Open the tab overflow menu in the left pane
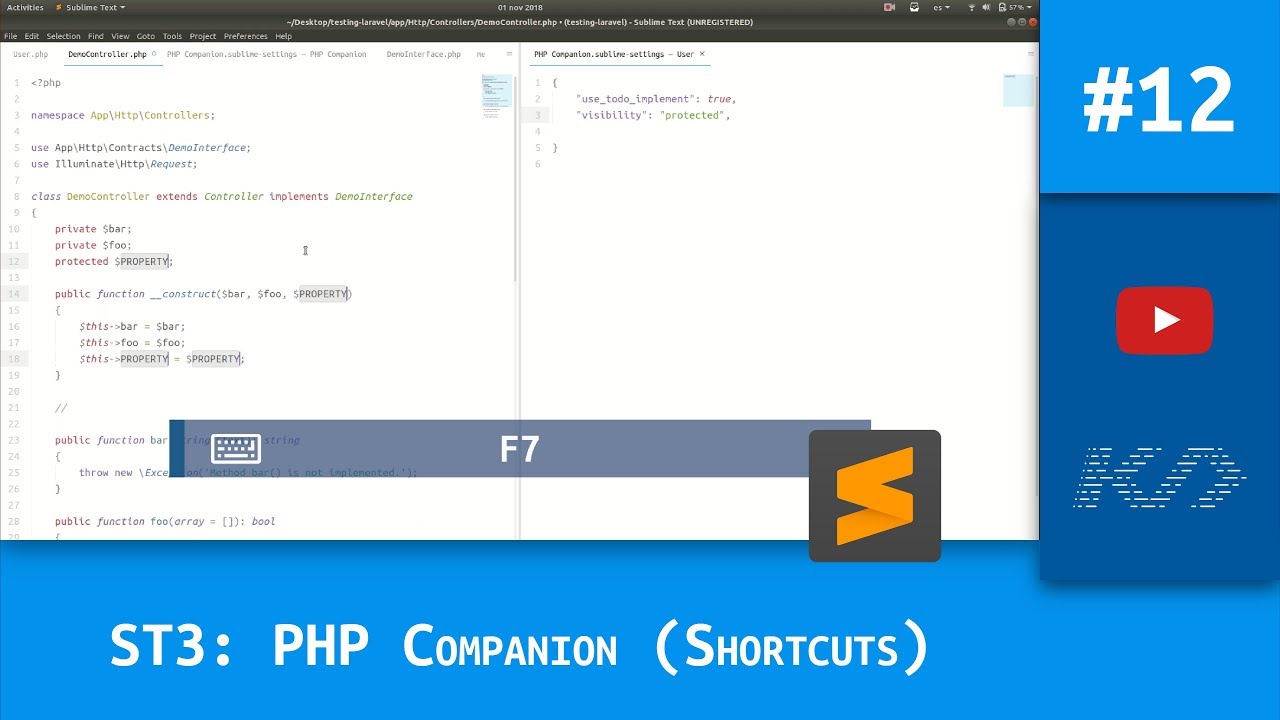 pyautogui.click(x=509, y=54)
